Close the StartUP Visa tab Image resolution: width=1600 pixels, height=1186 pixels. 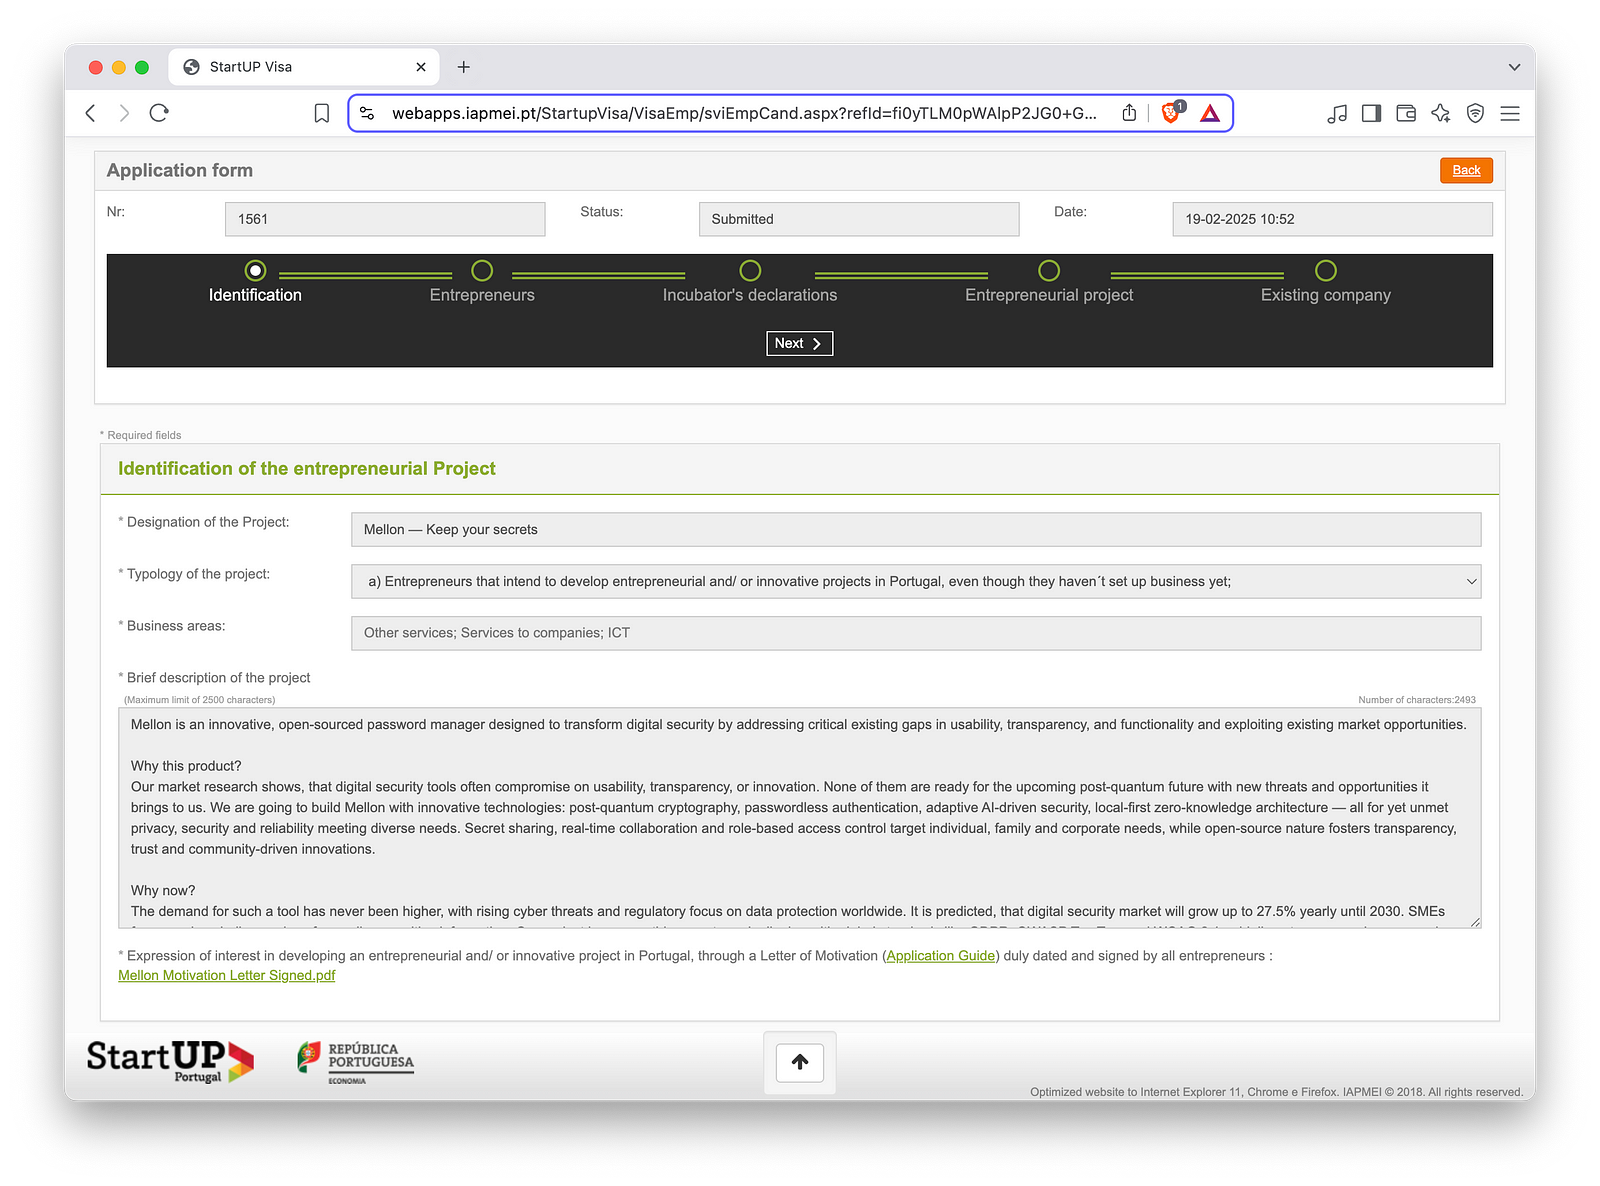pyautogui.click(x=421, y=67)
